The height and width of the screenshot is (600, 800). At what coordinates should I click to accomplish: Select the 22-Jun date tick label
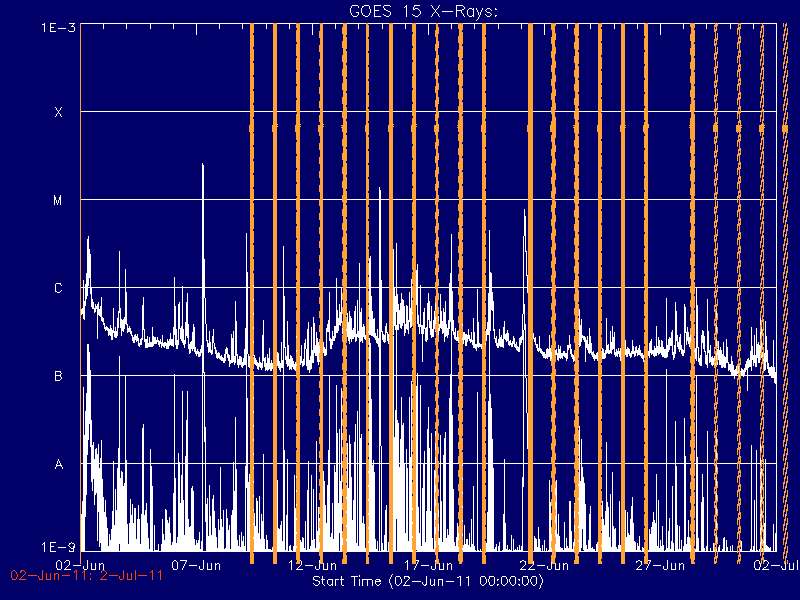click(x=544, y=565)
